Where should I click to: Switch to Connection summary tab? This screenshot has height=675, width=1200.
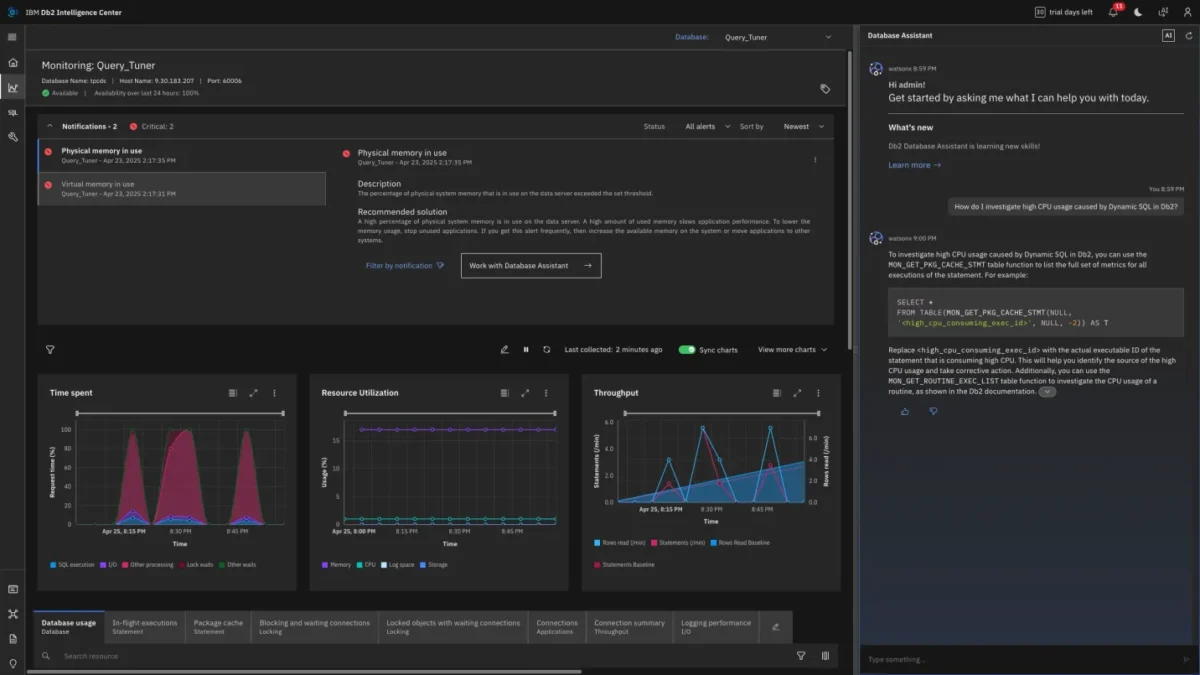point(629,627)
